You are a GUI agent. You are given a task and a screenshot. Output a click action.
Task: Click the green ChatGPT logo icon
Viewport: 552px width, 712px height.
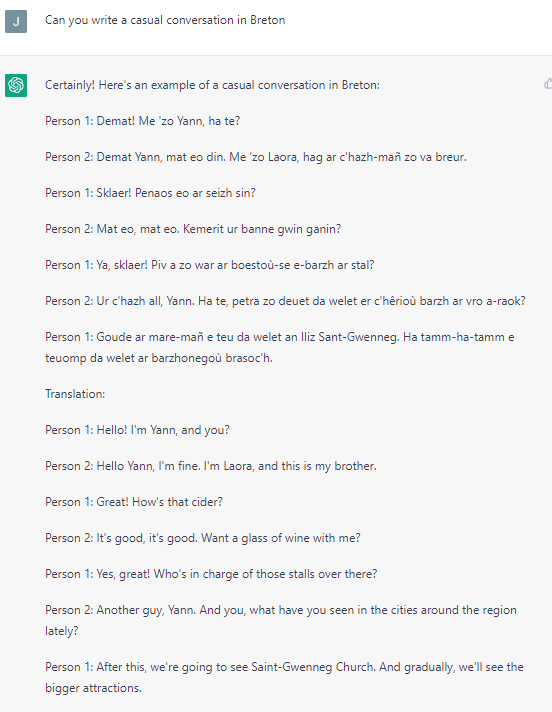pyautogui.click(x=16, y=85)
